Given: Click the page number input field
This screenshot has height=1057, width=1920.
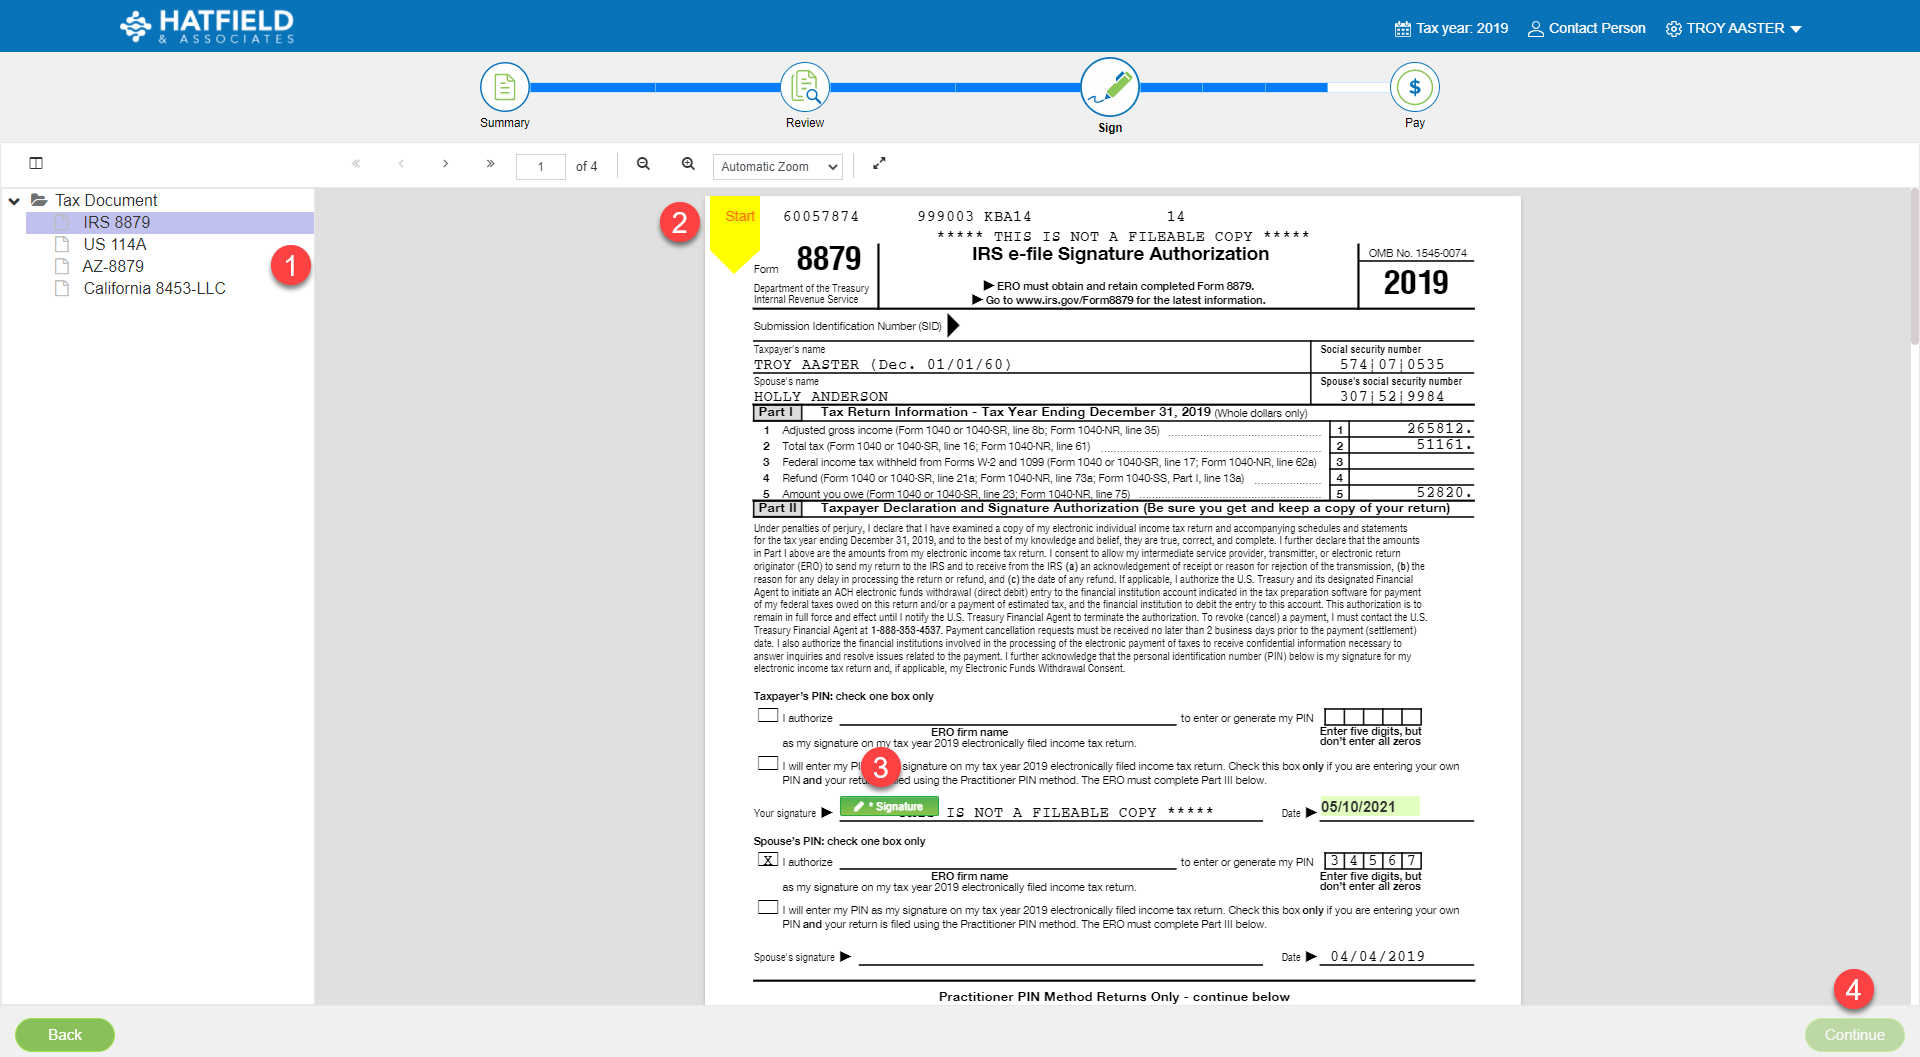Looking at the screenshot, I should pyautogui.click(x=541, y=166).
